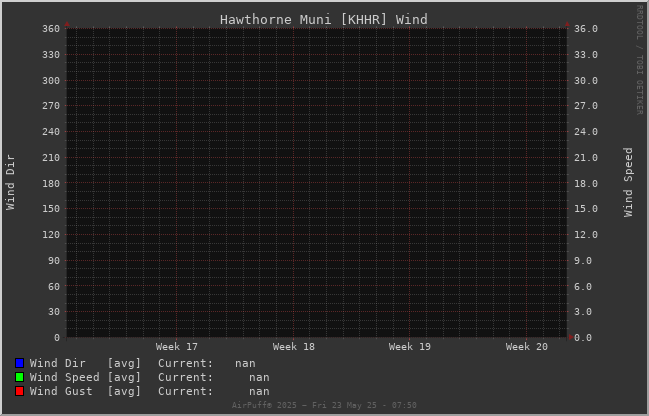Click the AirPuff 2025 timestamp footer
The width and height of the screenshot is (649, 416).
[x=324, y=405]
